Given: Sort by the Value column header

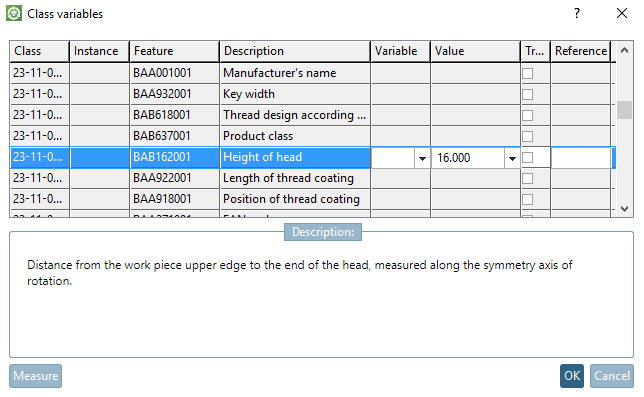Looking at the screenshot, I should pos(475,51).
